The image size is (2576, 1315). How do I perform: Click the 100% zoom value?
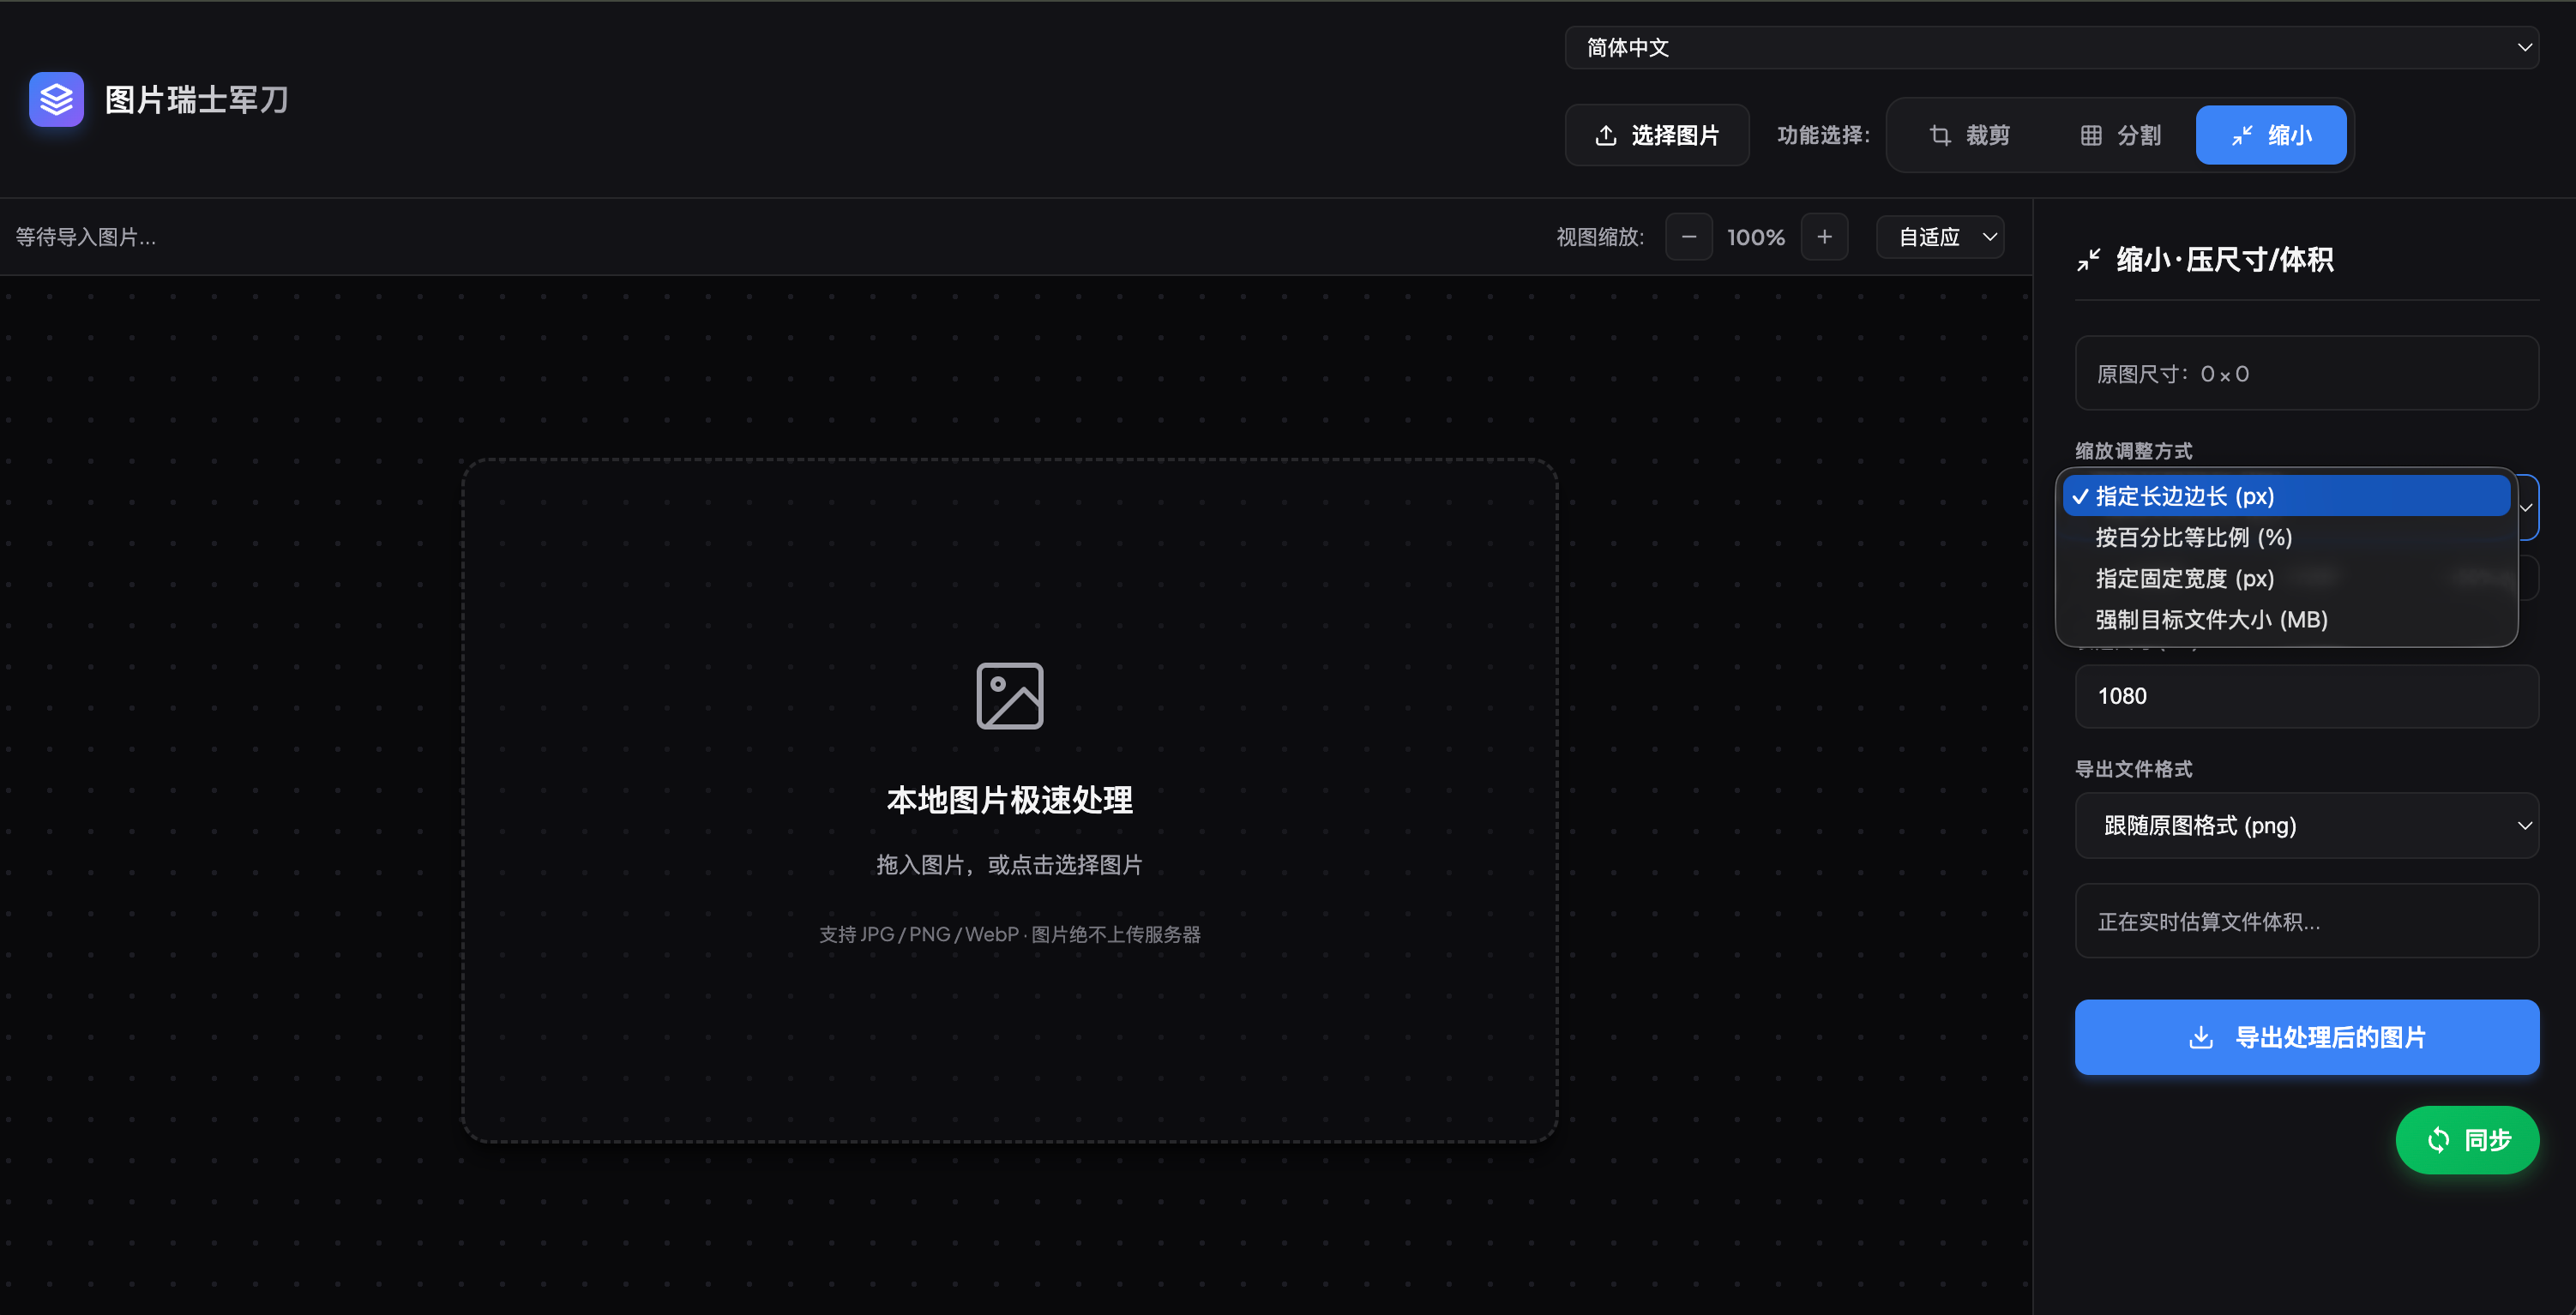[1756, 237]
